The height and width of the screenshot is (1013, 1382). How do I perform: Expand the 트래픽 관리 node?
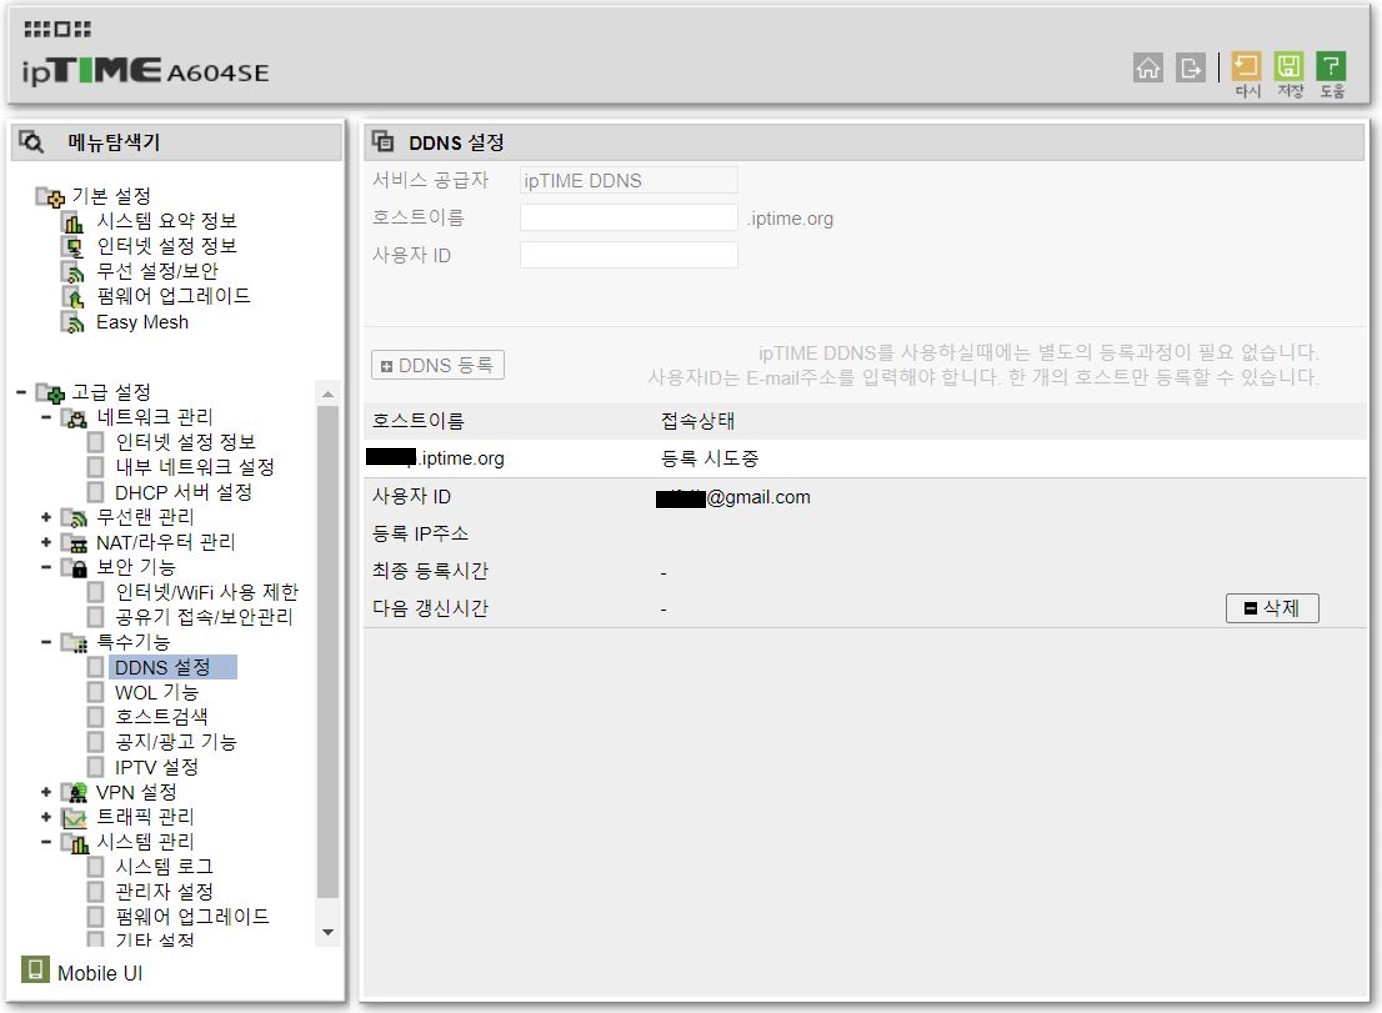pos(46,817)
